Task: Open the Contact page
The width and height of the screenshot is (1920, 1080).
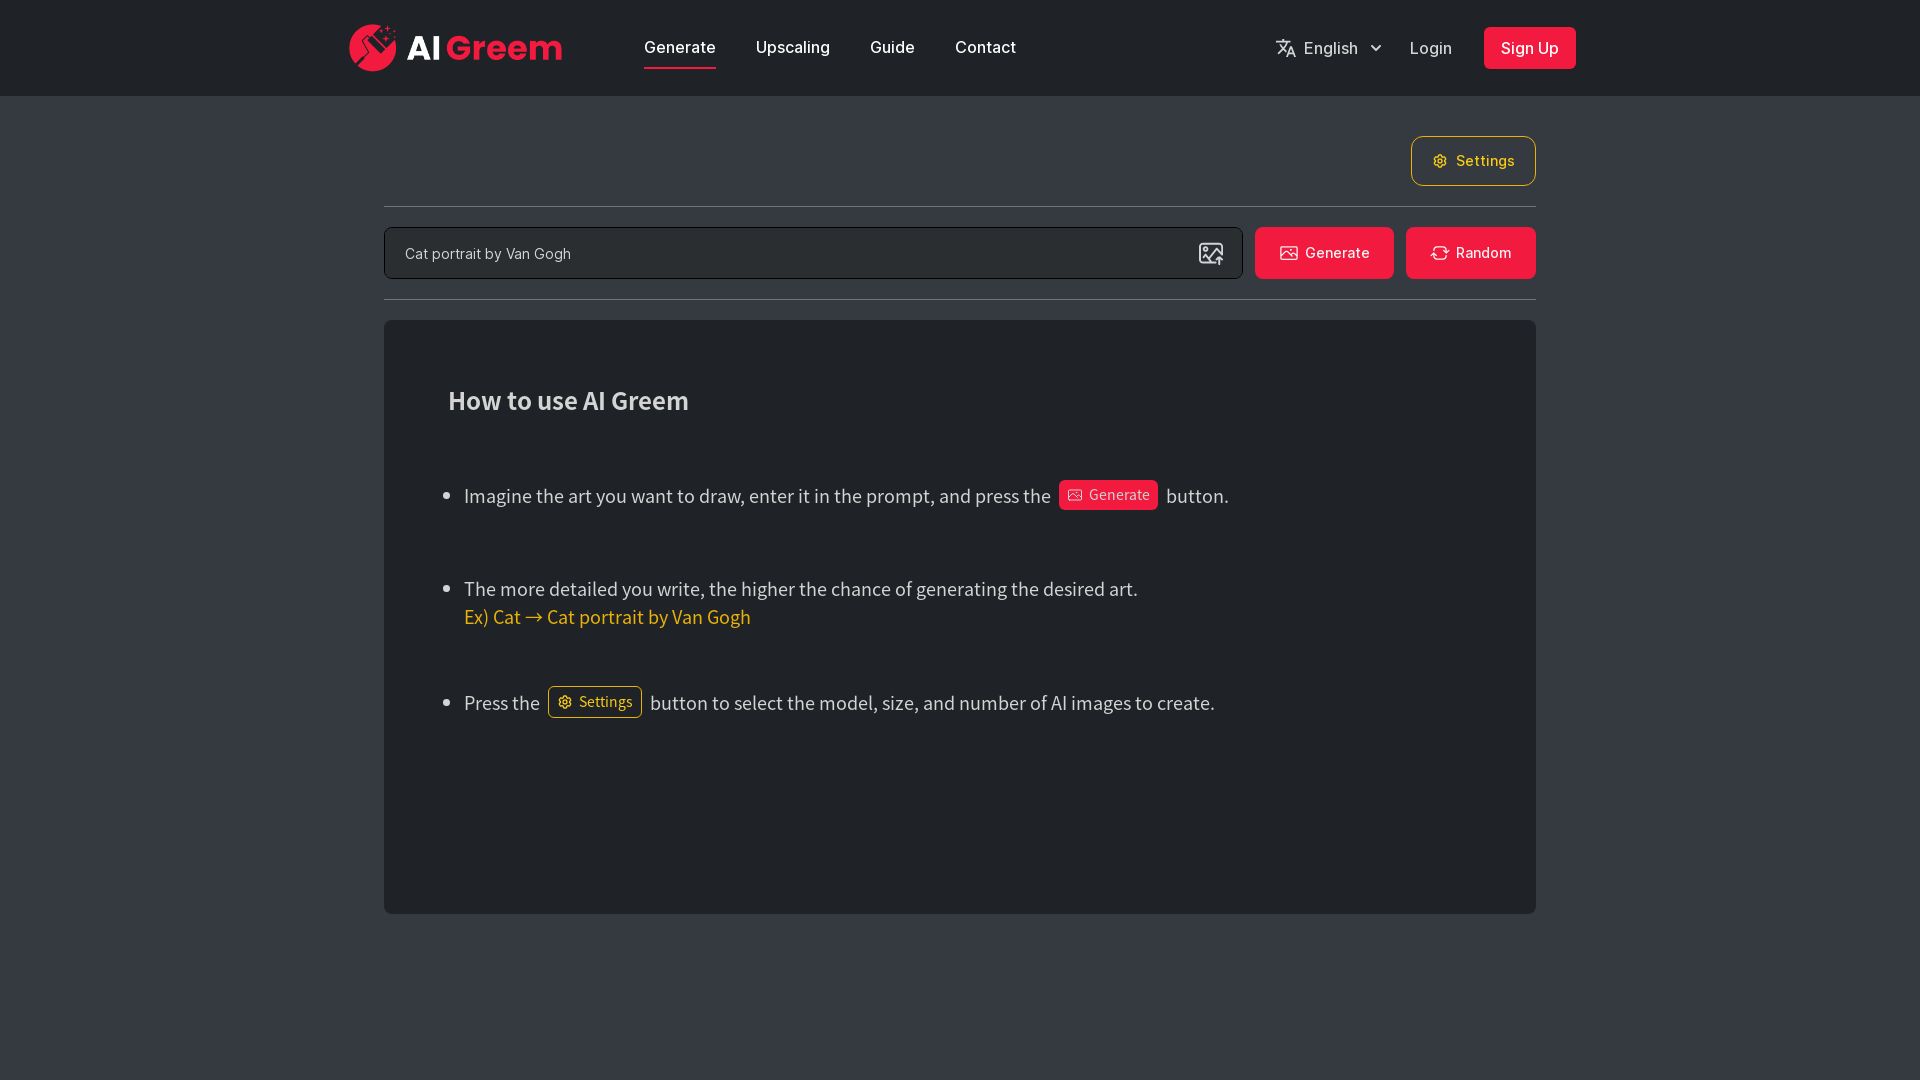Action: pos(985,47)
